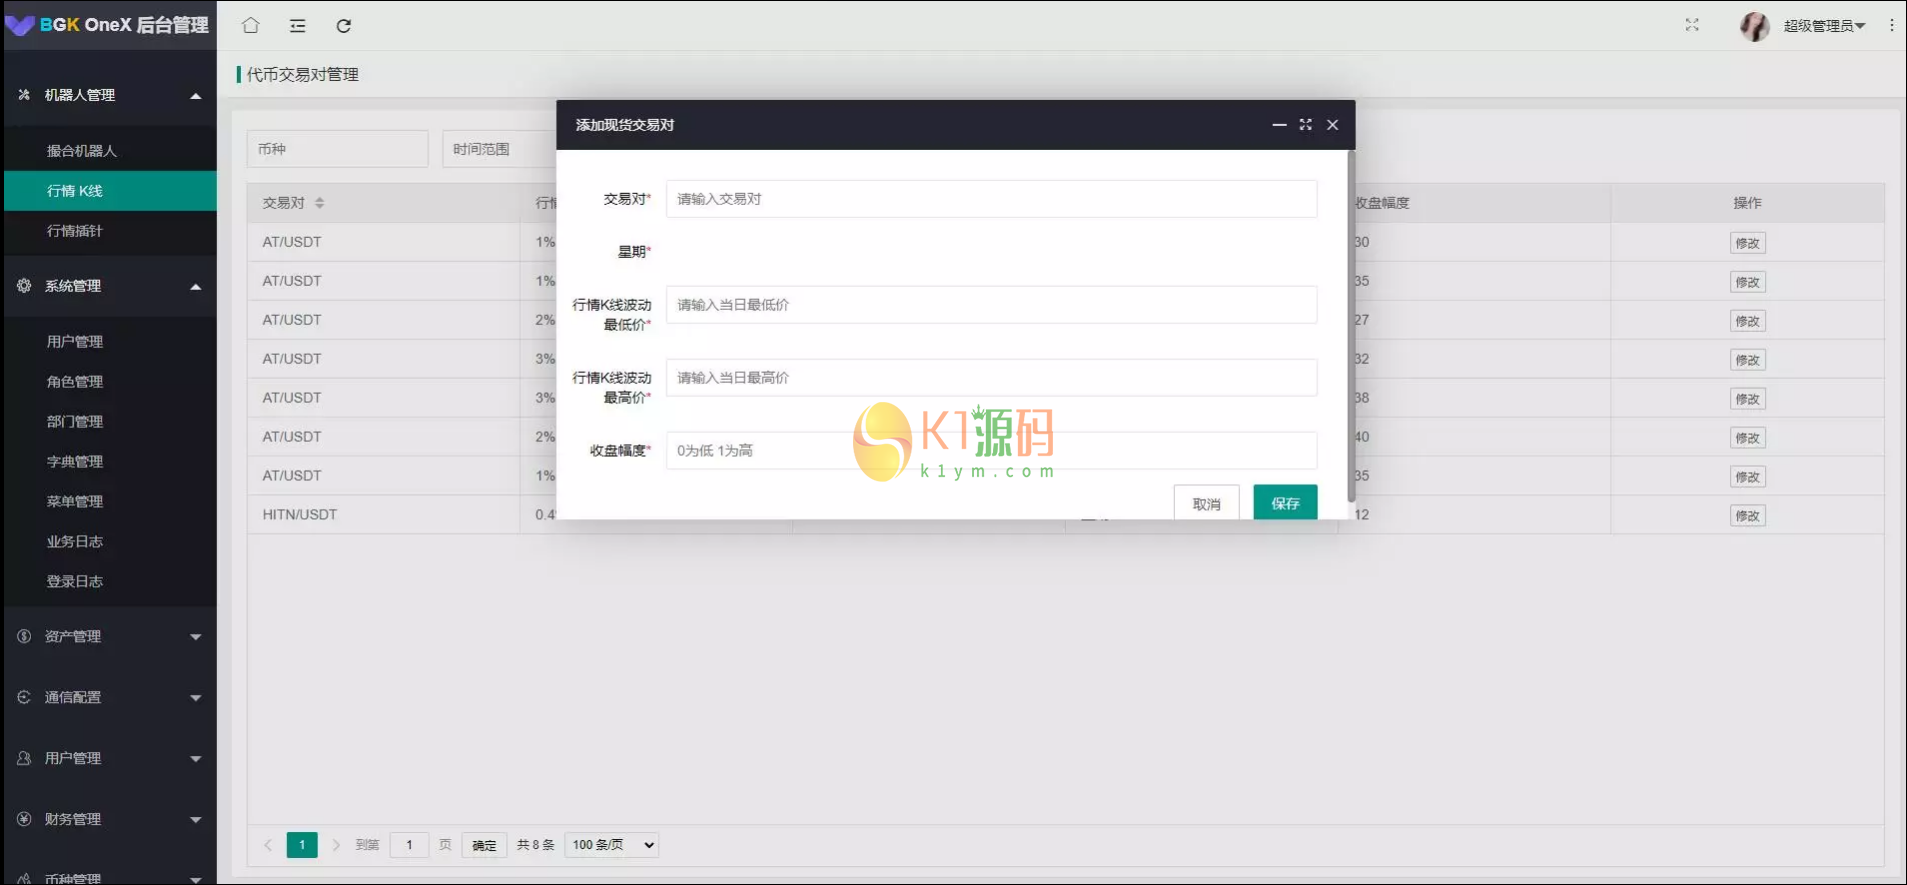Click the 资产管理 coin icon
The height and width of the screenshot is (885, 1907).
[x=24, y=637]
